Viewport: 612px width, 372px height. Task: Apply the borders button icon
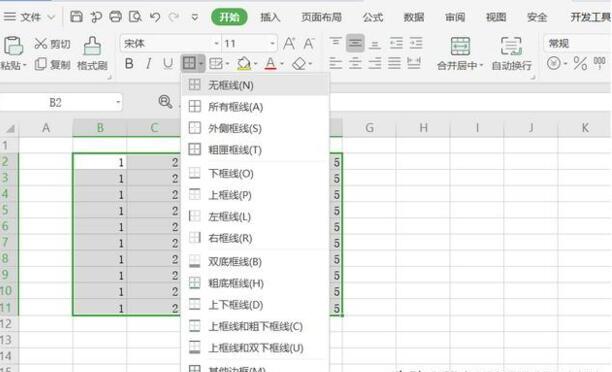[x=189, y=63]
